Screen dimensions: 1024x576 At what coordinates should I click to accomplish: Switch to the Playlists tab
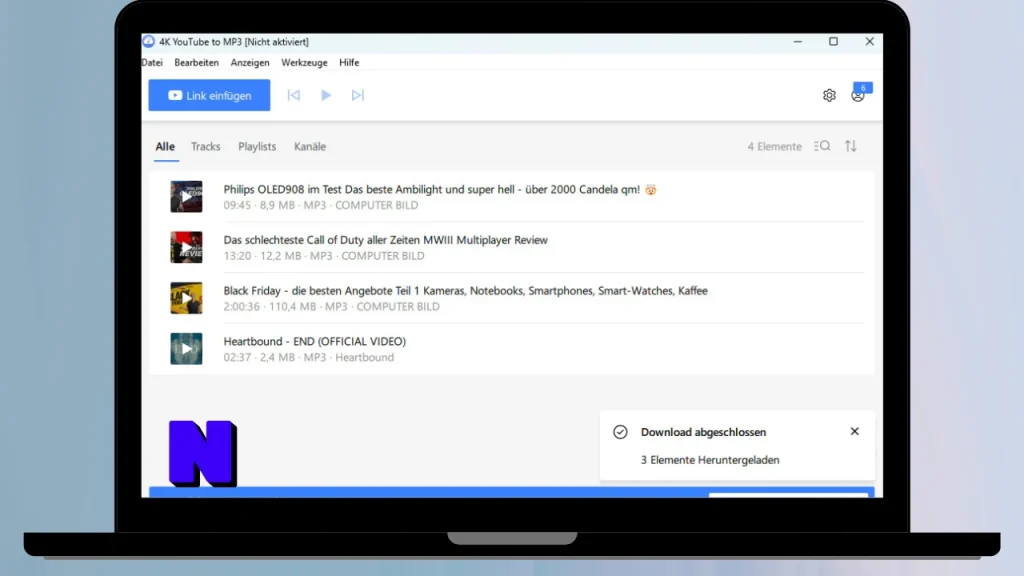pos(257,146)
